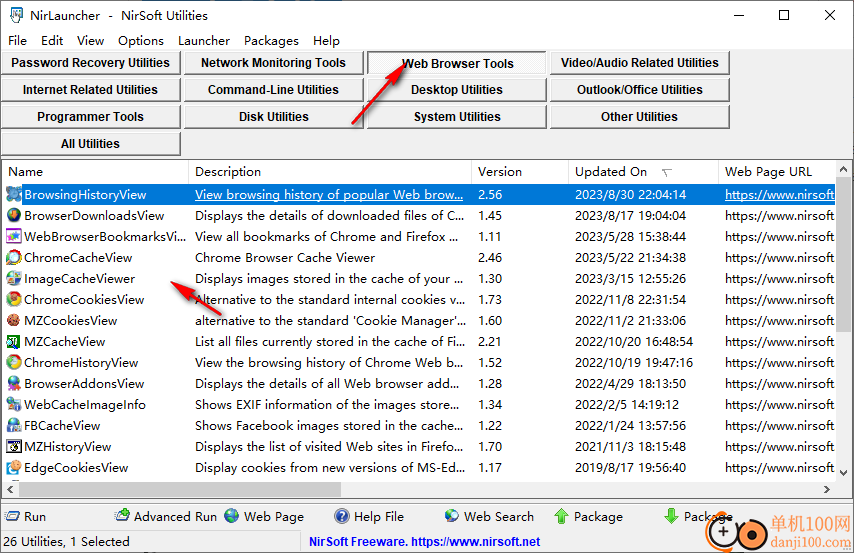The image size is (854, 553).
Task: Click the WebBrowserBookmarksView row icon
Action: pyautogui.click(x=14, y=236)
